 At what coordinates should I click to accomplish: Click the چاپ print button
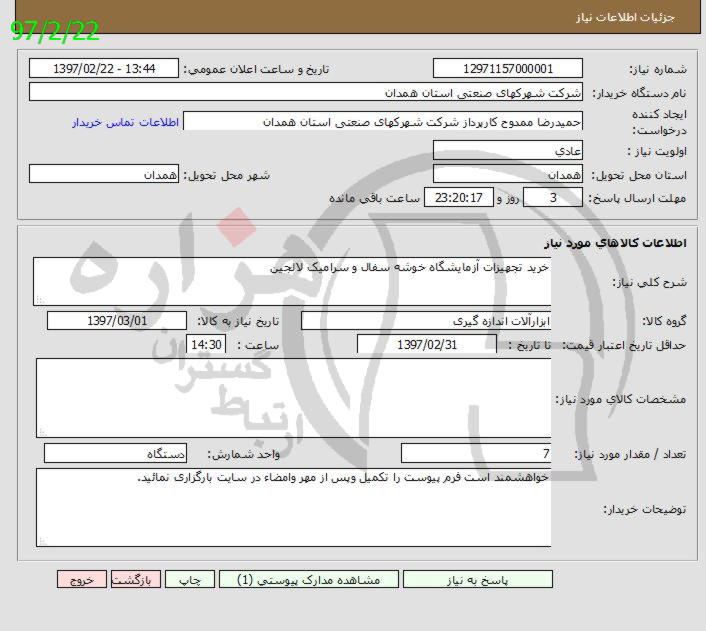click(x=190, y=579)
